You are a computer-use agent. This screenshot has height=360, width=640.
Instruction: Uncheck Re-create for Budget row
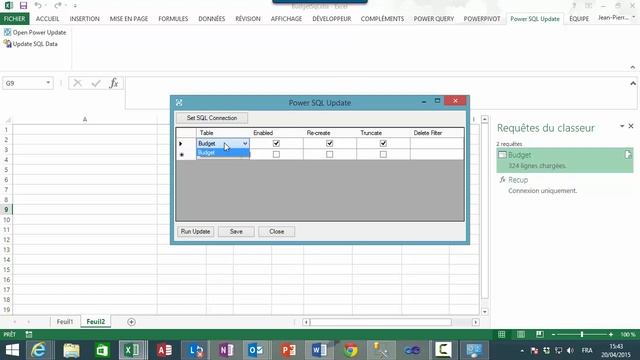click(329, 143)
